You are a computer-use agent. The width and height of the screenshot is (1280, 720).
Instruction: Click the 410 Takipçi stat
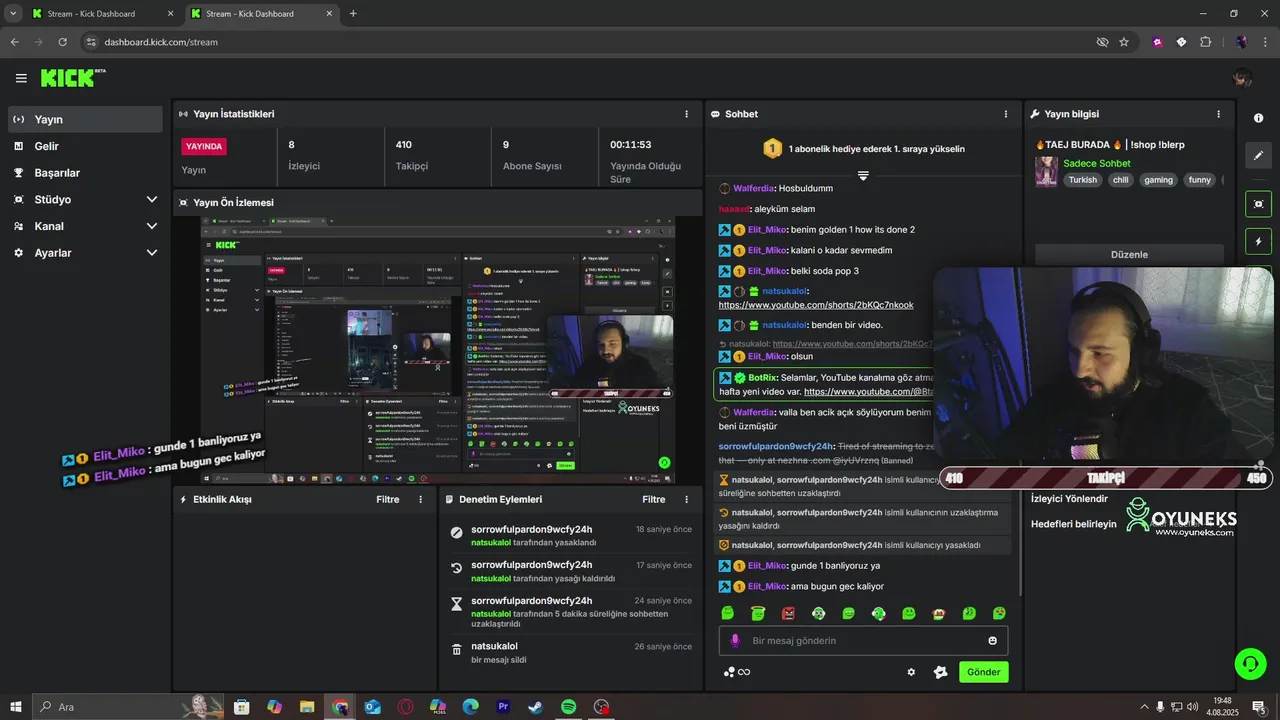pyautogui.click(x=411, y=155)
